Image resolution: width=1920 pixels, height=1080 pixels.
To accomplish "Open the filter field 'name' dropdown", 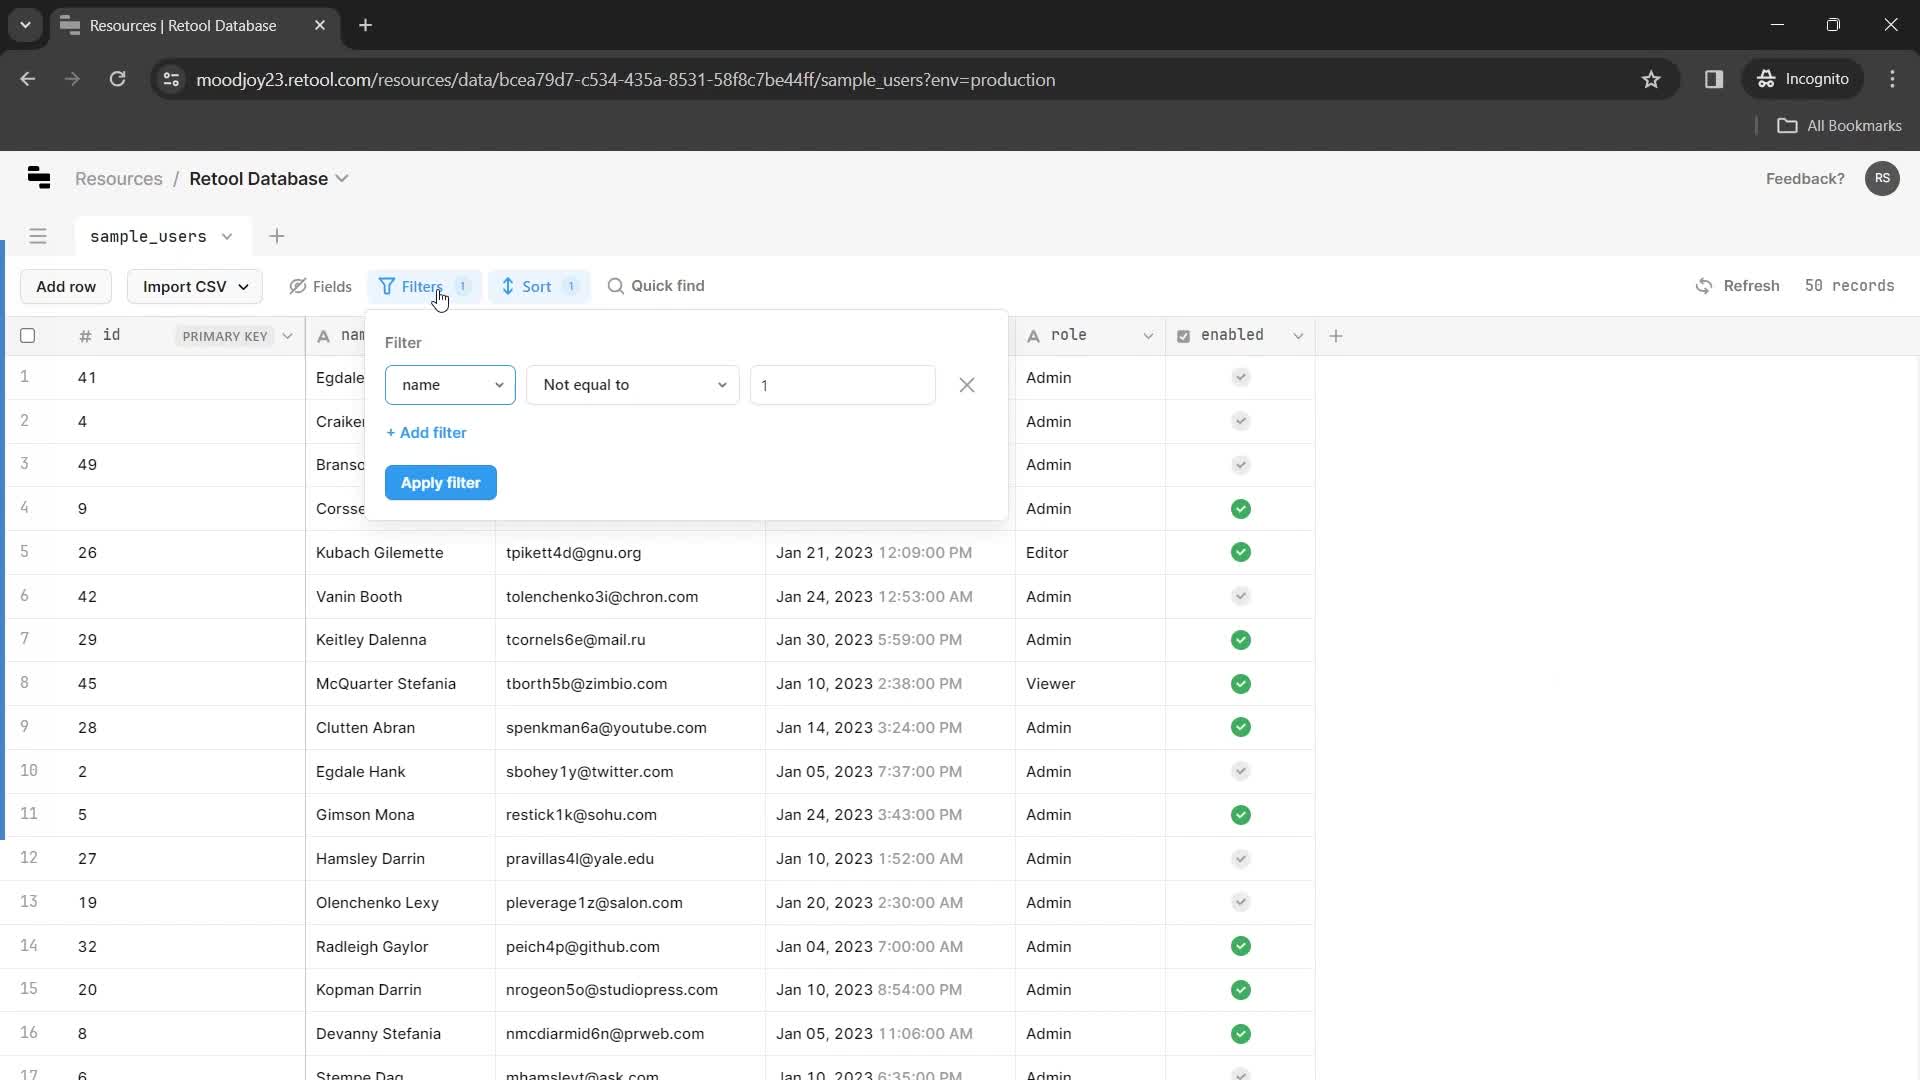I will pyautogui.click(x=450, y=385).
